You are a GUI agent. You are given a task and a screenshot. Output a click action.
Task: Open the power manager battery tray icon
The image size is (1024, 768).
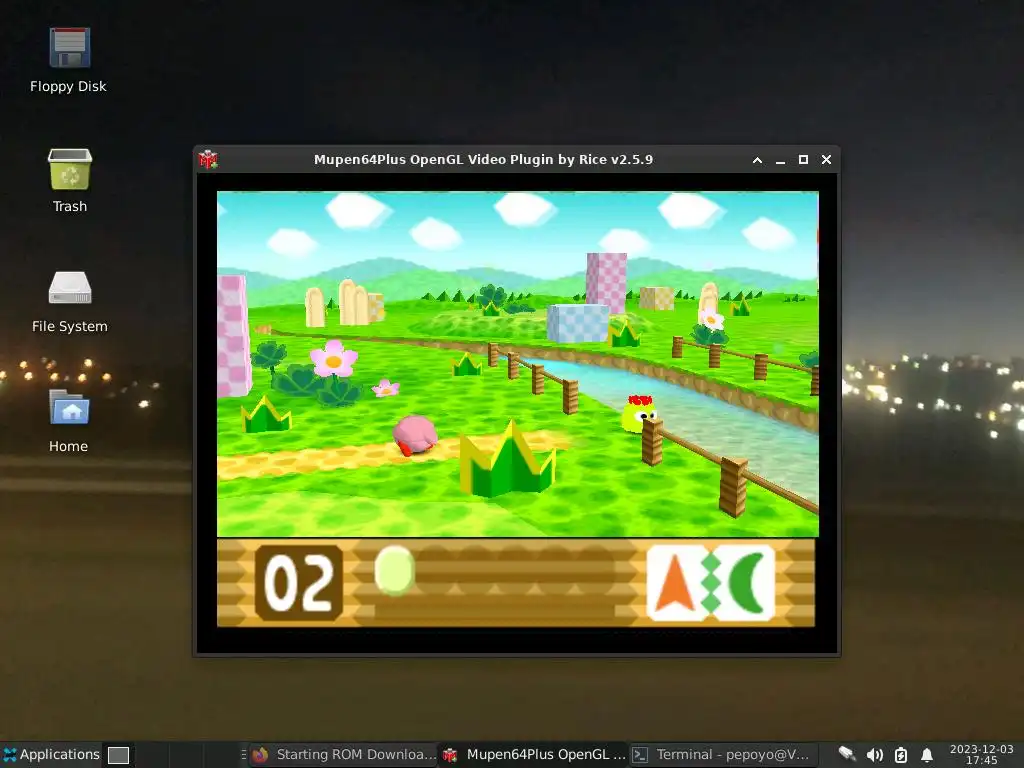coord(901,755)
